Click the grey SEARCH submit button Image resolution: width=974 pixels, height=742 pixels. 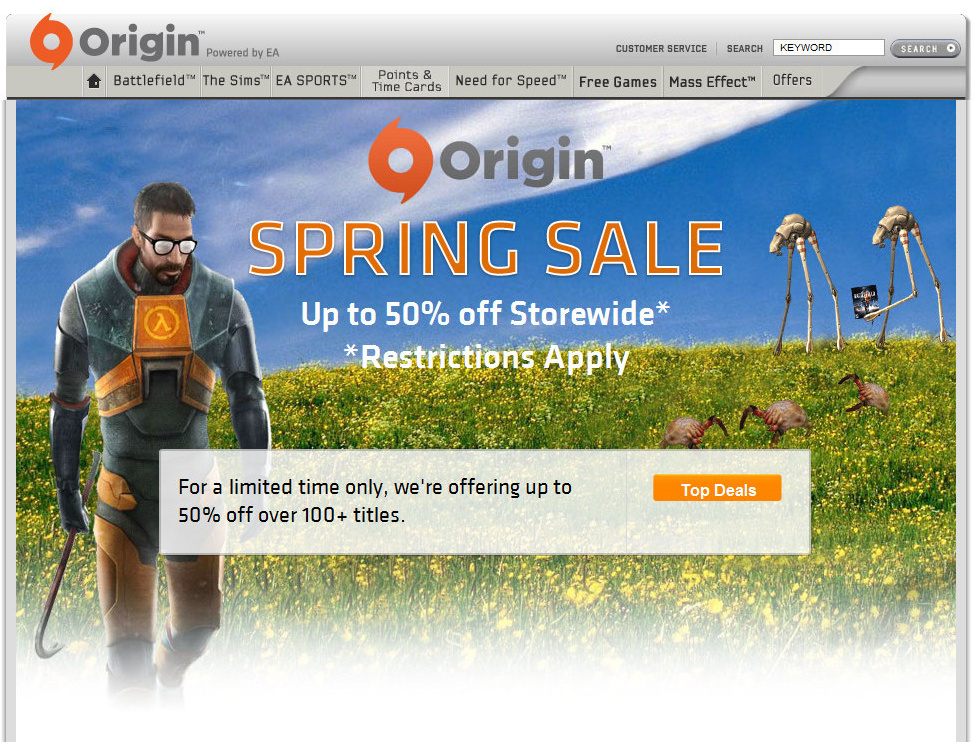pyautogui.click(x=925, y=48)
